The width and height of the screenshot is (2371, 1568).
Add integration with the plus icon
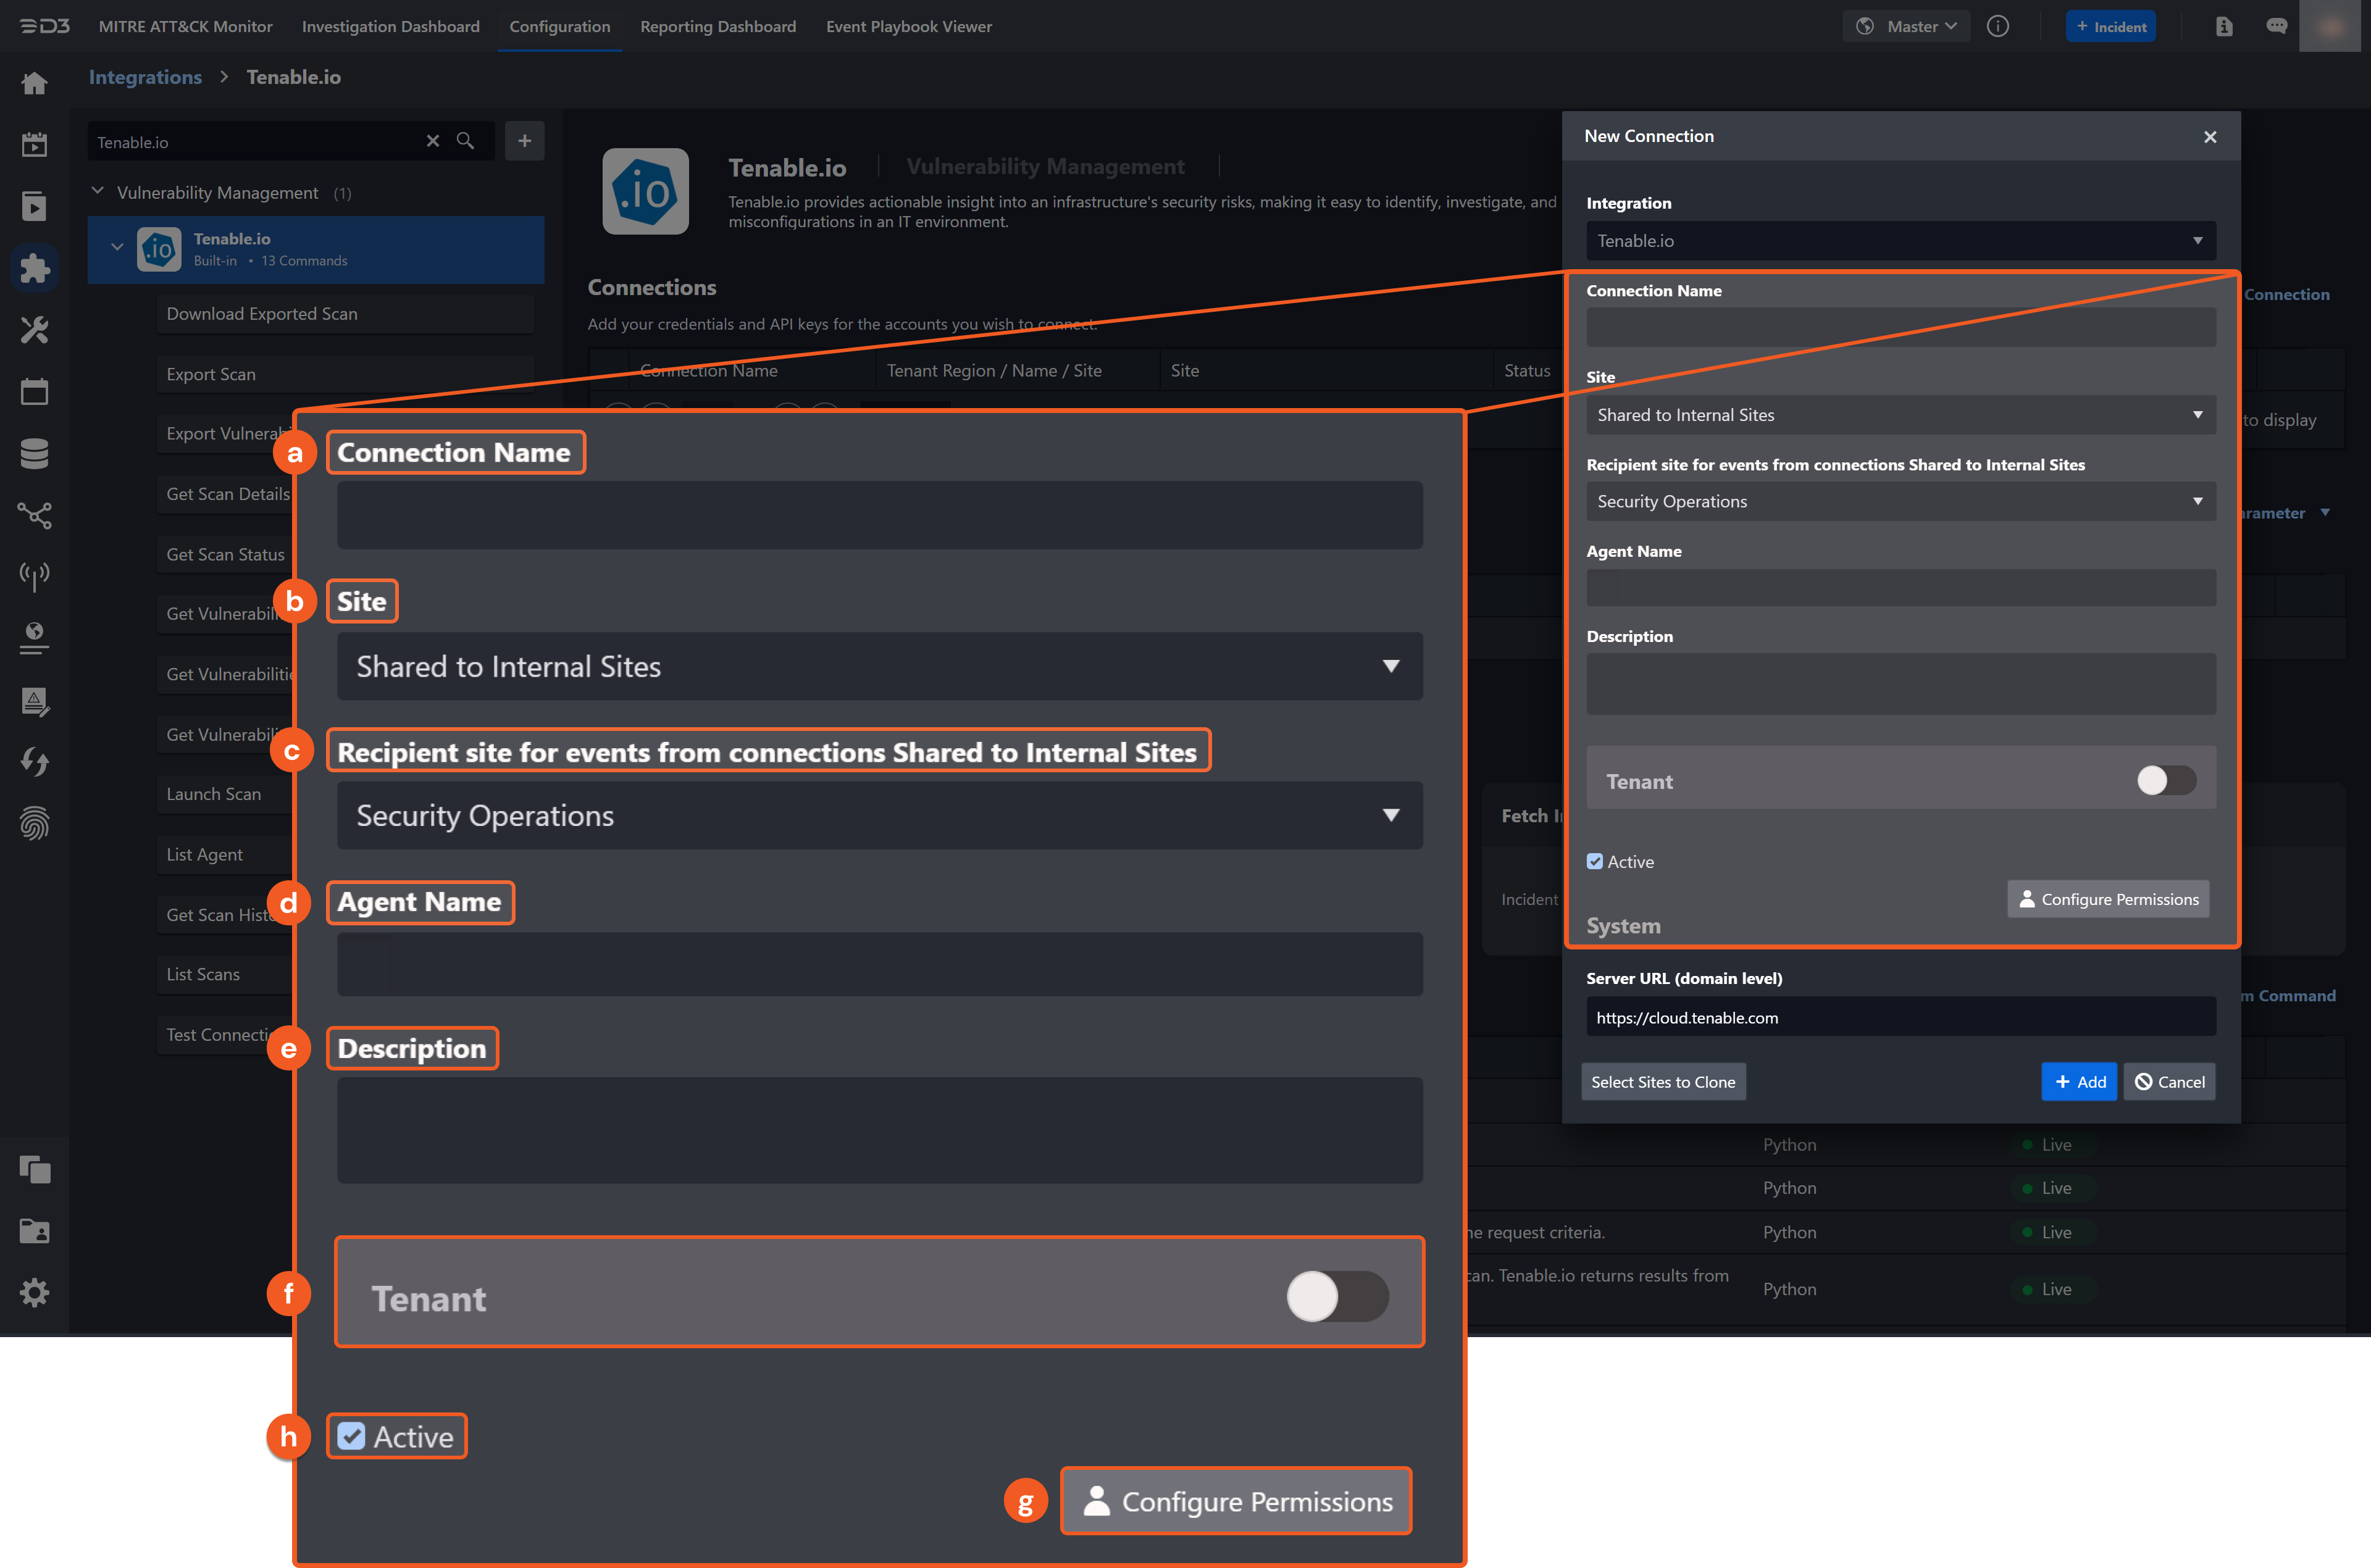click(524, 141)
